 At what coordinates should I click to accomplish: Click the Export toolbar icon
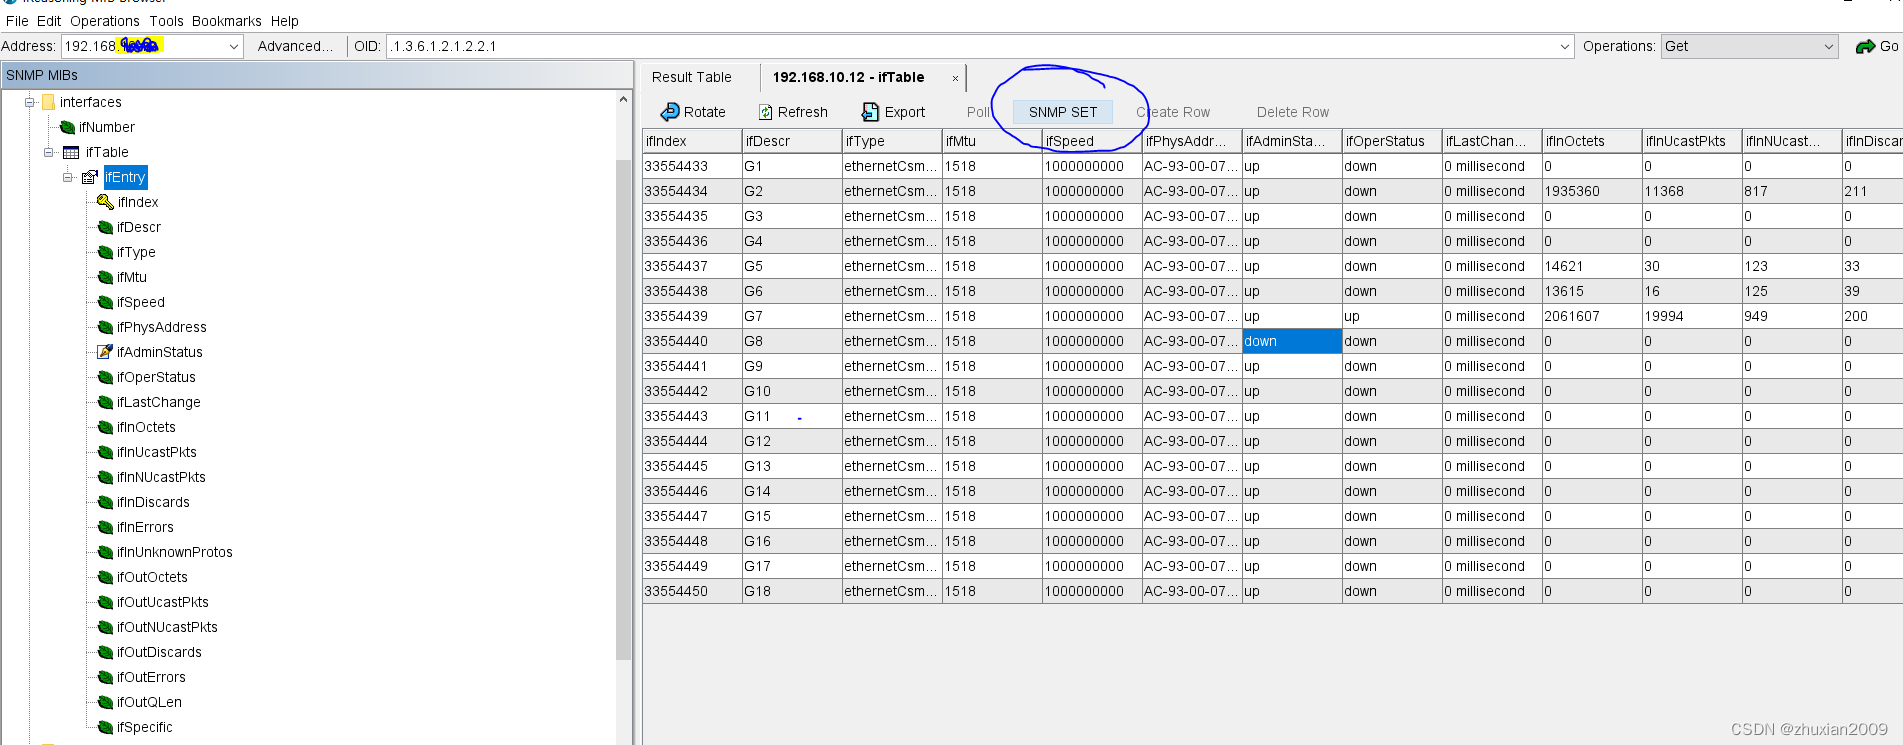(870, 112)
